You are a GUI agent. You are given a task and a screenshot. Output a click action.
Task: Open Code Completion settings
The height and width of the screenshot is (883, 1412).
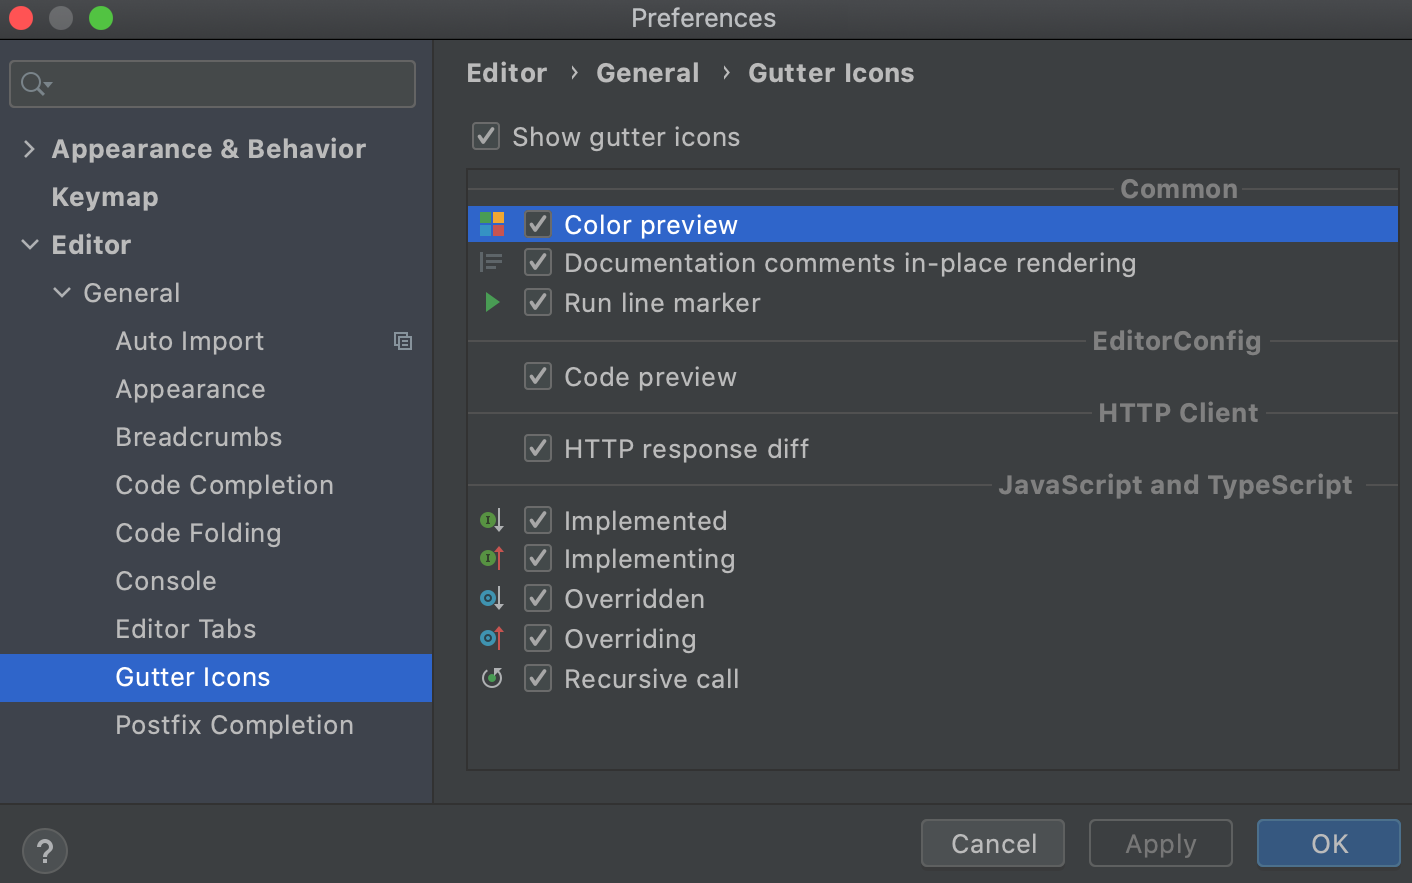225,485
